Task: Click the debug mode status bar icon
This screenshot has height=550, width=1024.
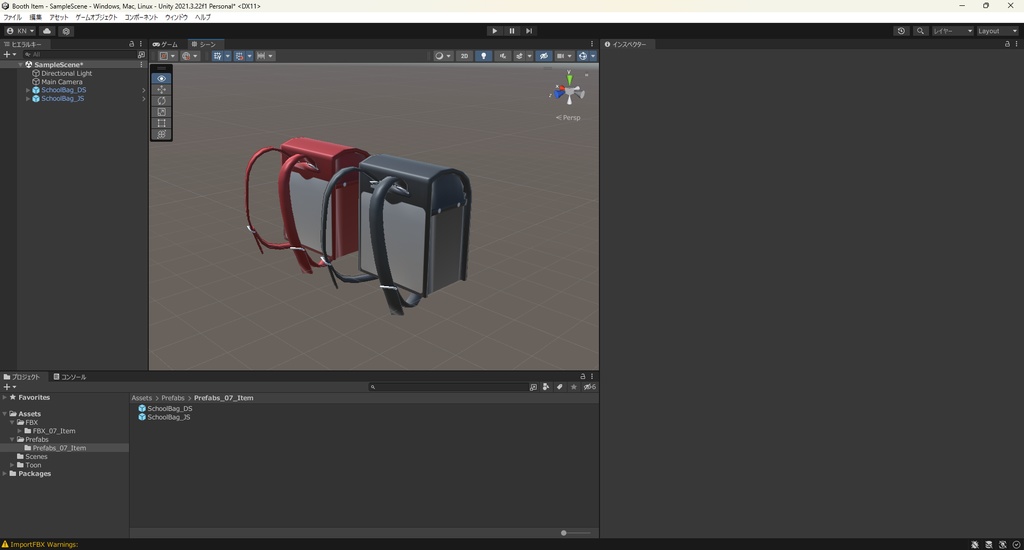Action: (974, 545)
